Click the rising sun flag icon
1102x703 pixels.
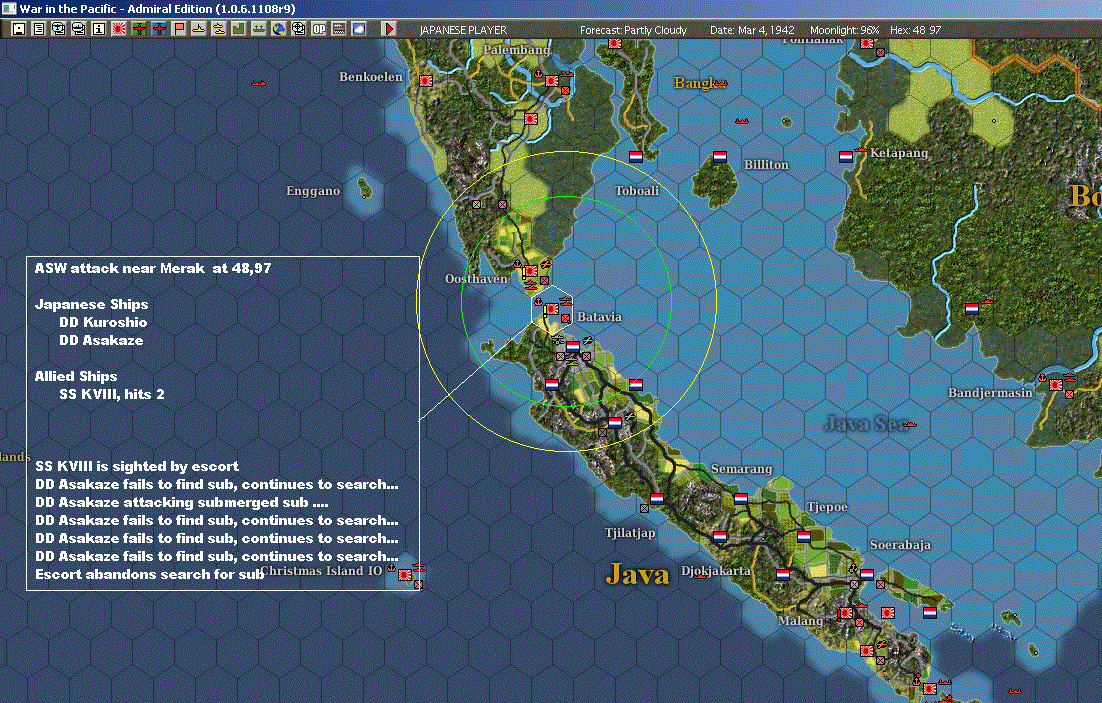pos(119,29)
